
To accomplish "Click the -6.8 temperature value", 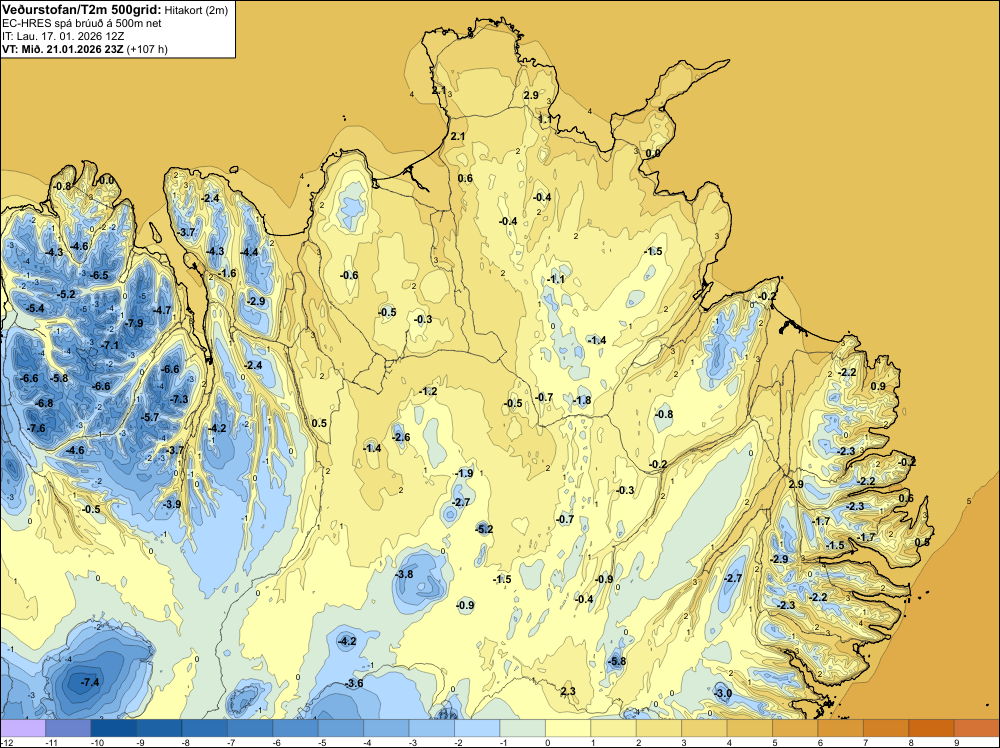I will coord(44,404).
